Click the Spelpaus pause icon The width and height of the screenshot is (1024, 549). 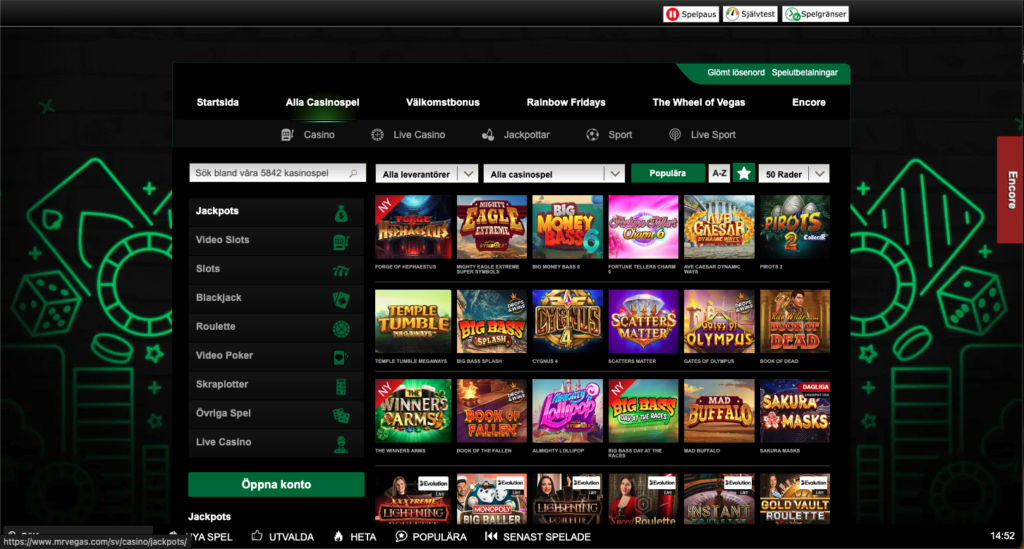point(672,14)
